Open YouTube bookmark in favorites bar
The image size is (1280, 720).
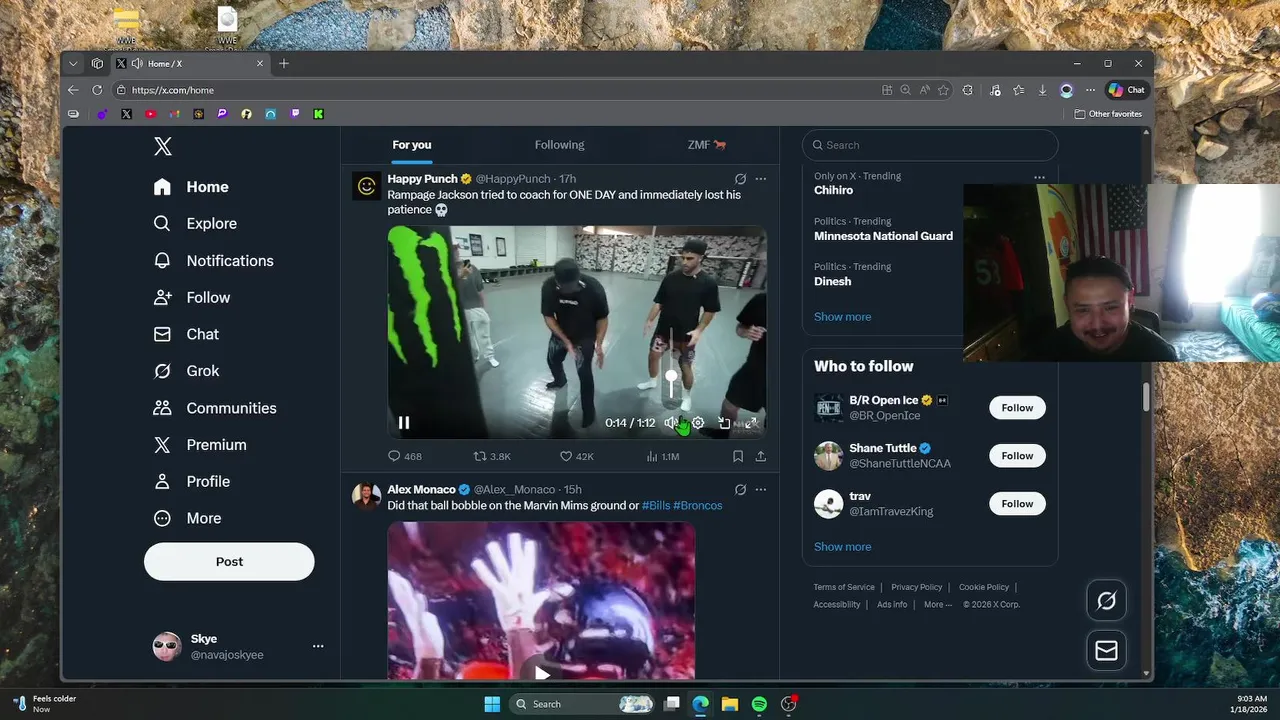[150, 114]
